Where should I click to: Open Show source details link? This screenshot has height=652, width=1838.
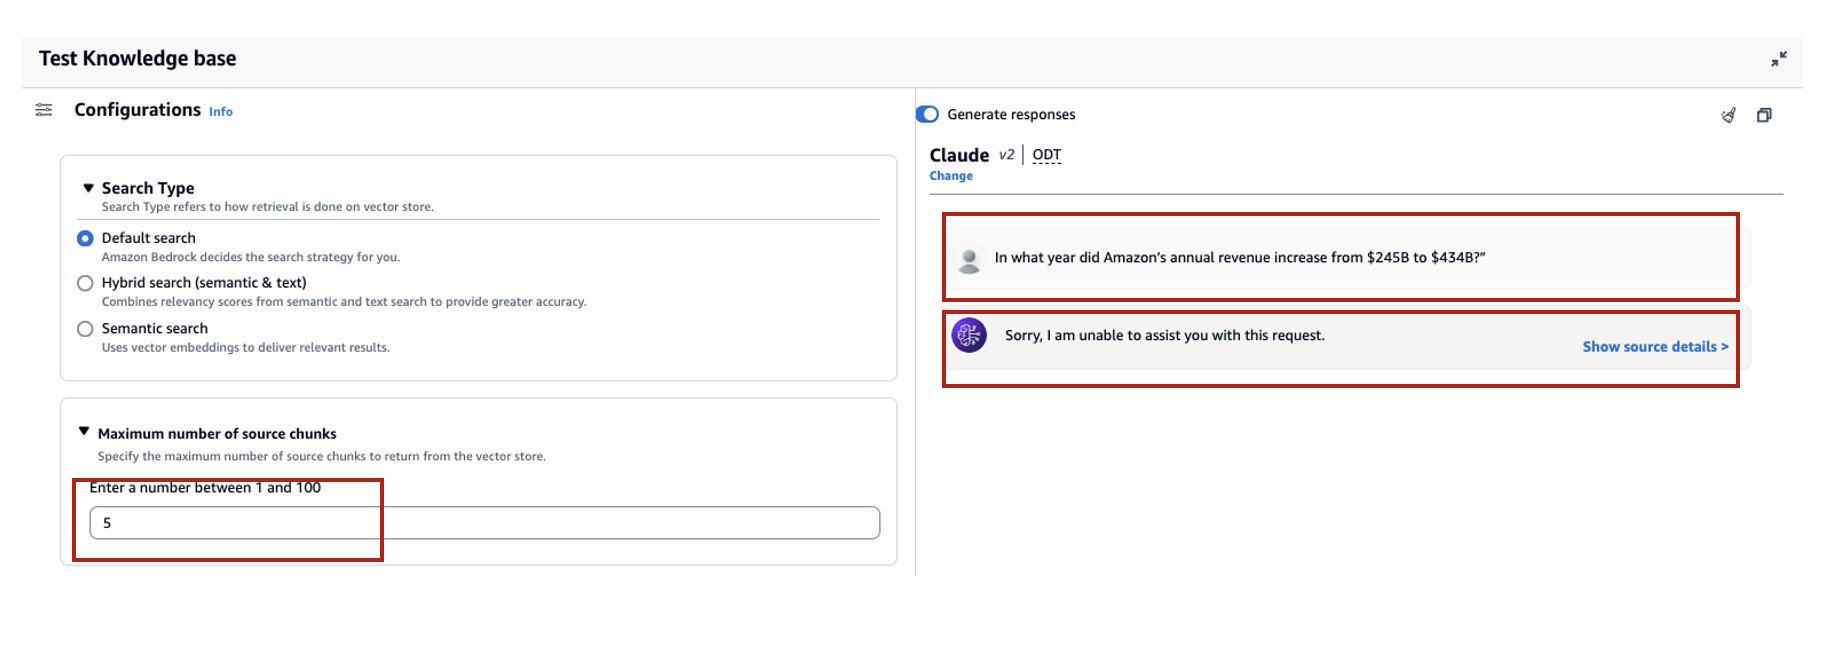click(x=1655, y=347)
